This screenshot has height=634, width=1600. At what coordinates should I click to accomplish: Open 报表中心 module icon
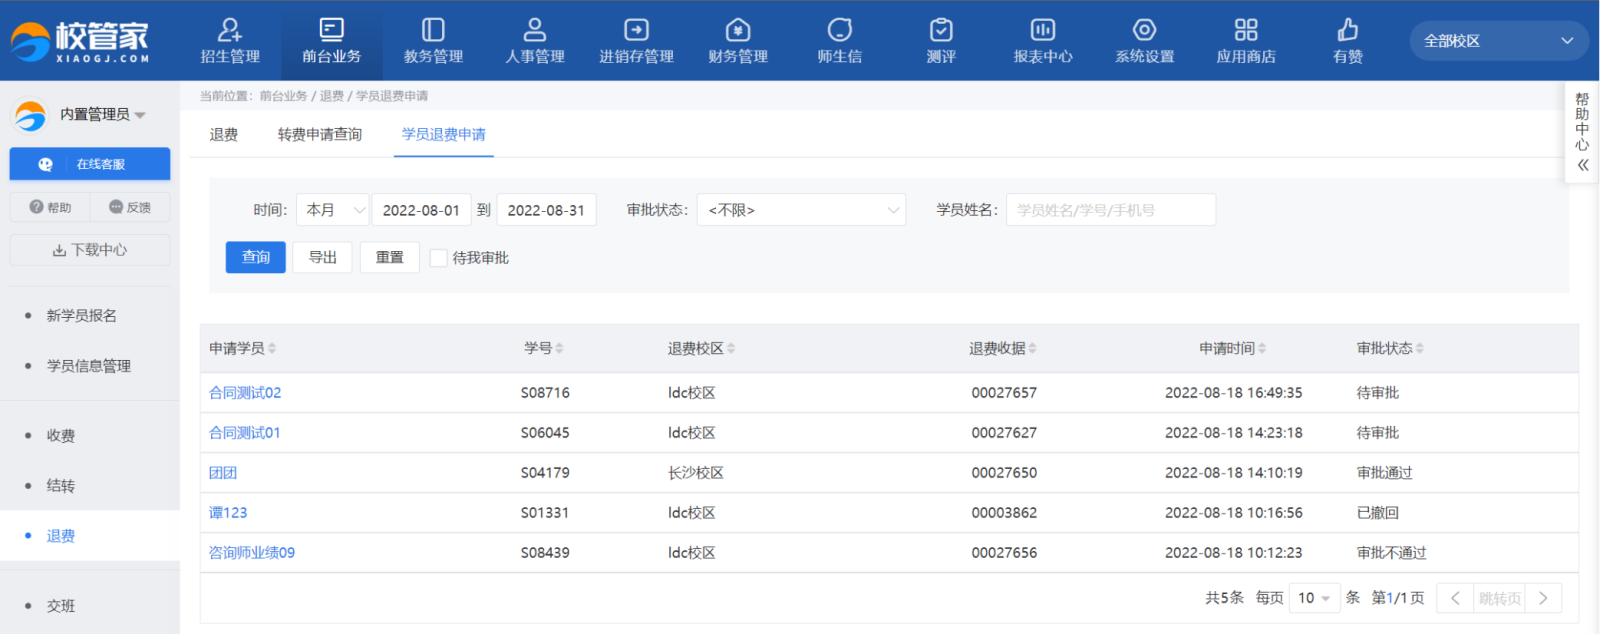point(1043,30)
